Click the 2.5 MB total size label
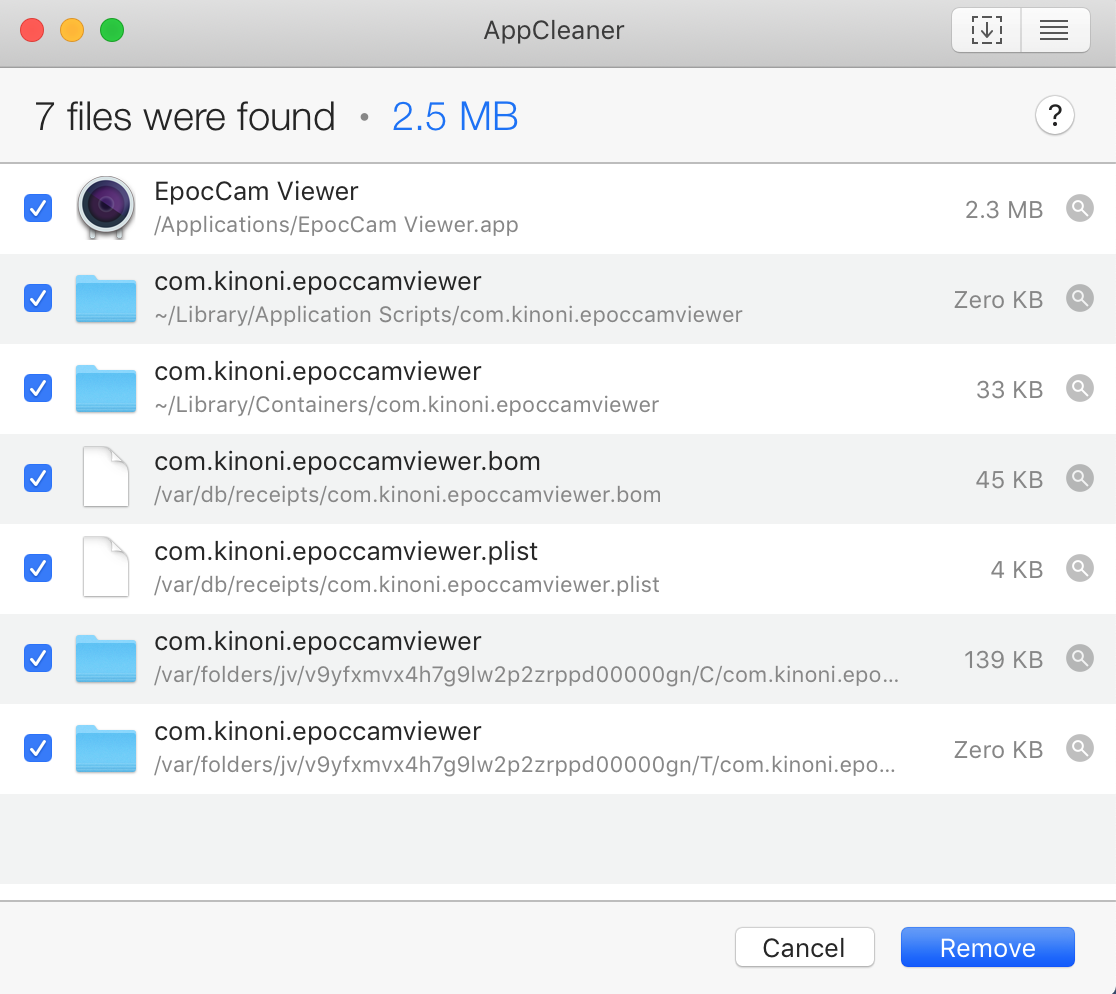This screenshot has height=994, width=1116. click(x=455, y=117)
